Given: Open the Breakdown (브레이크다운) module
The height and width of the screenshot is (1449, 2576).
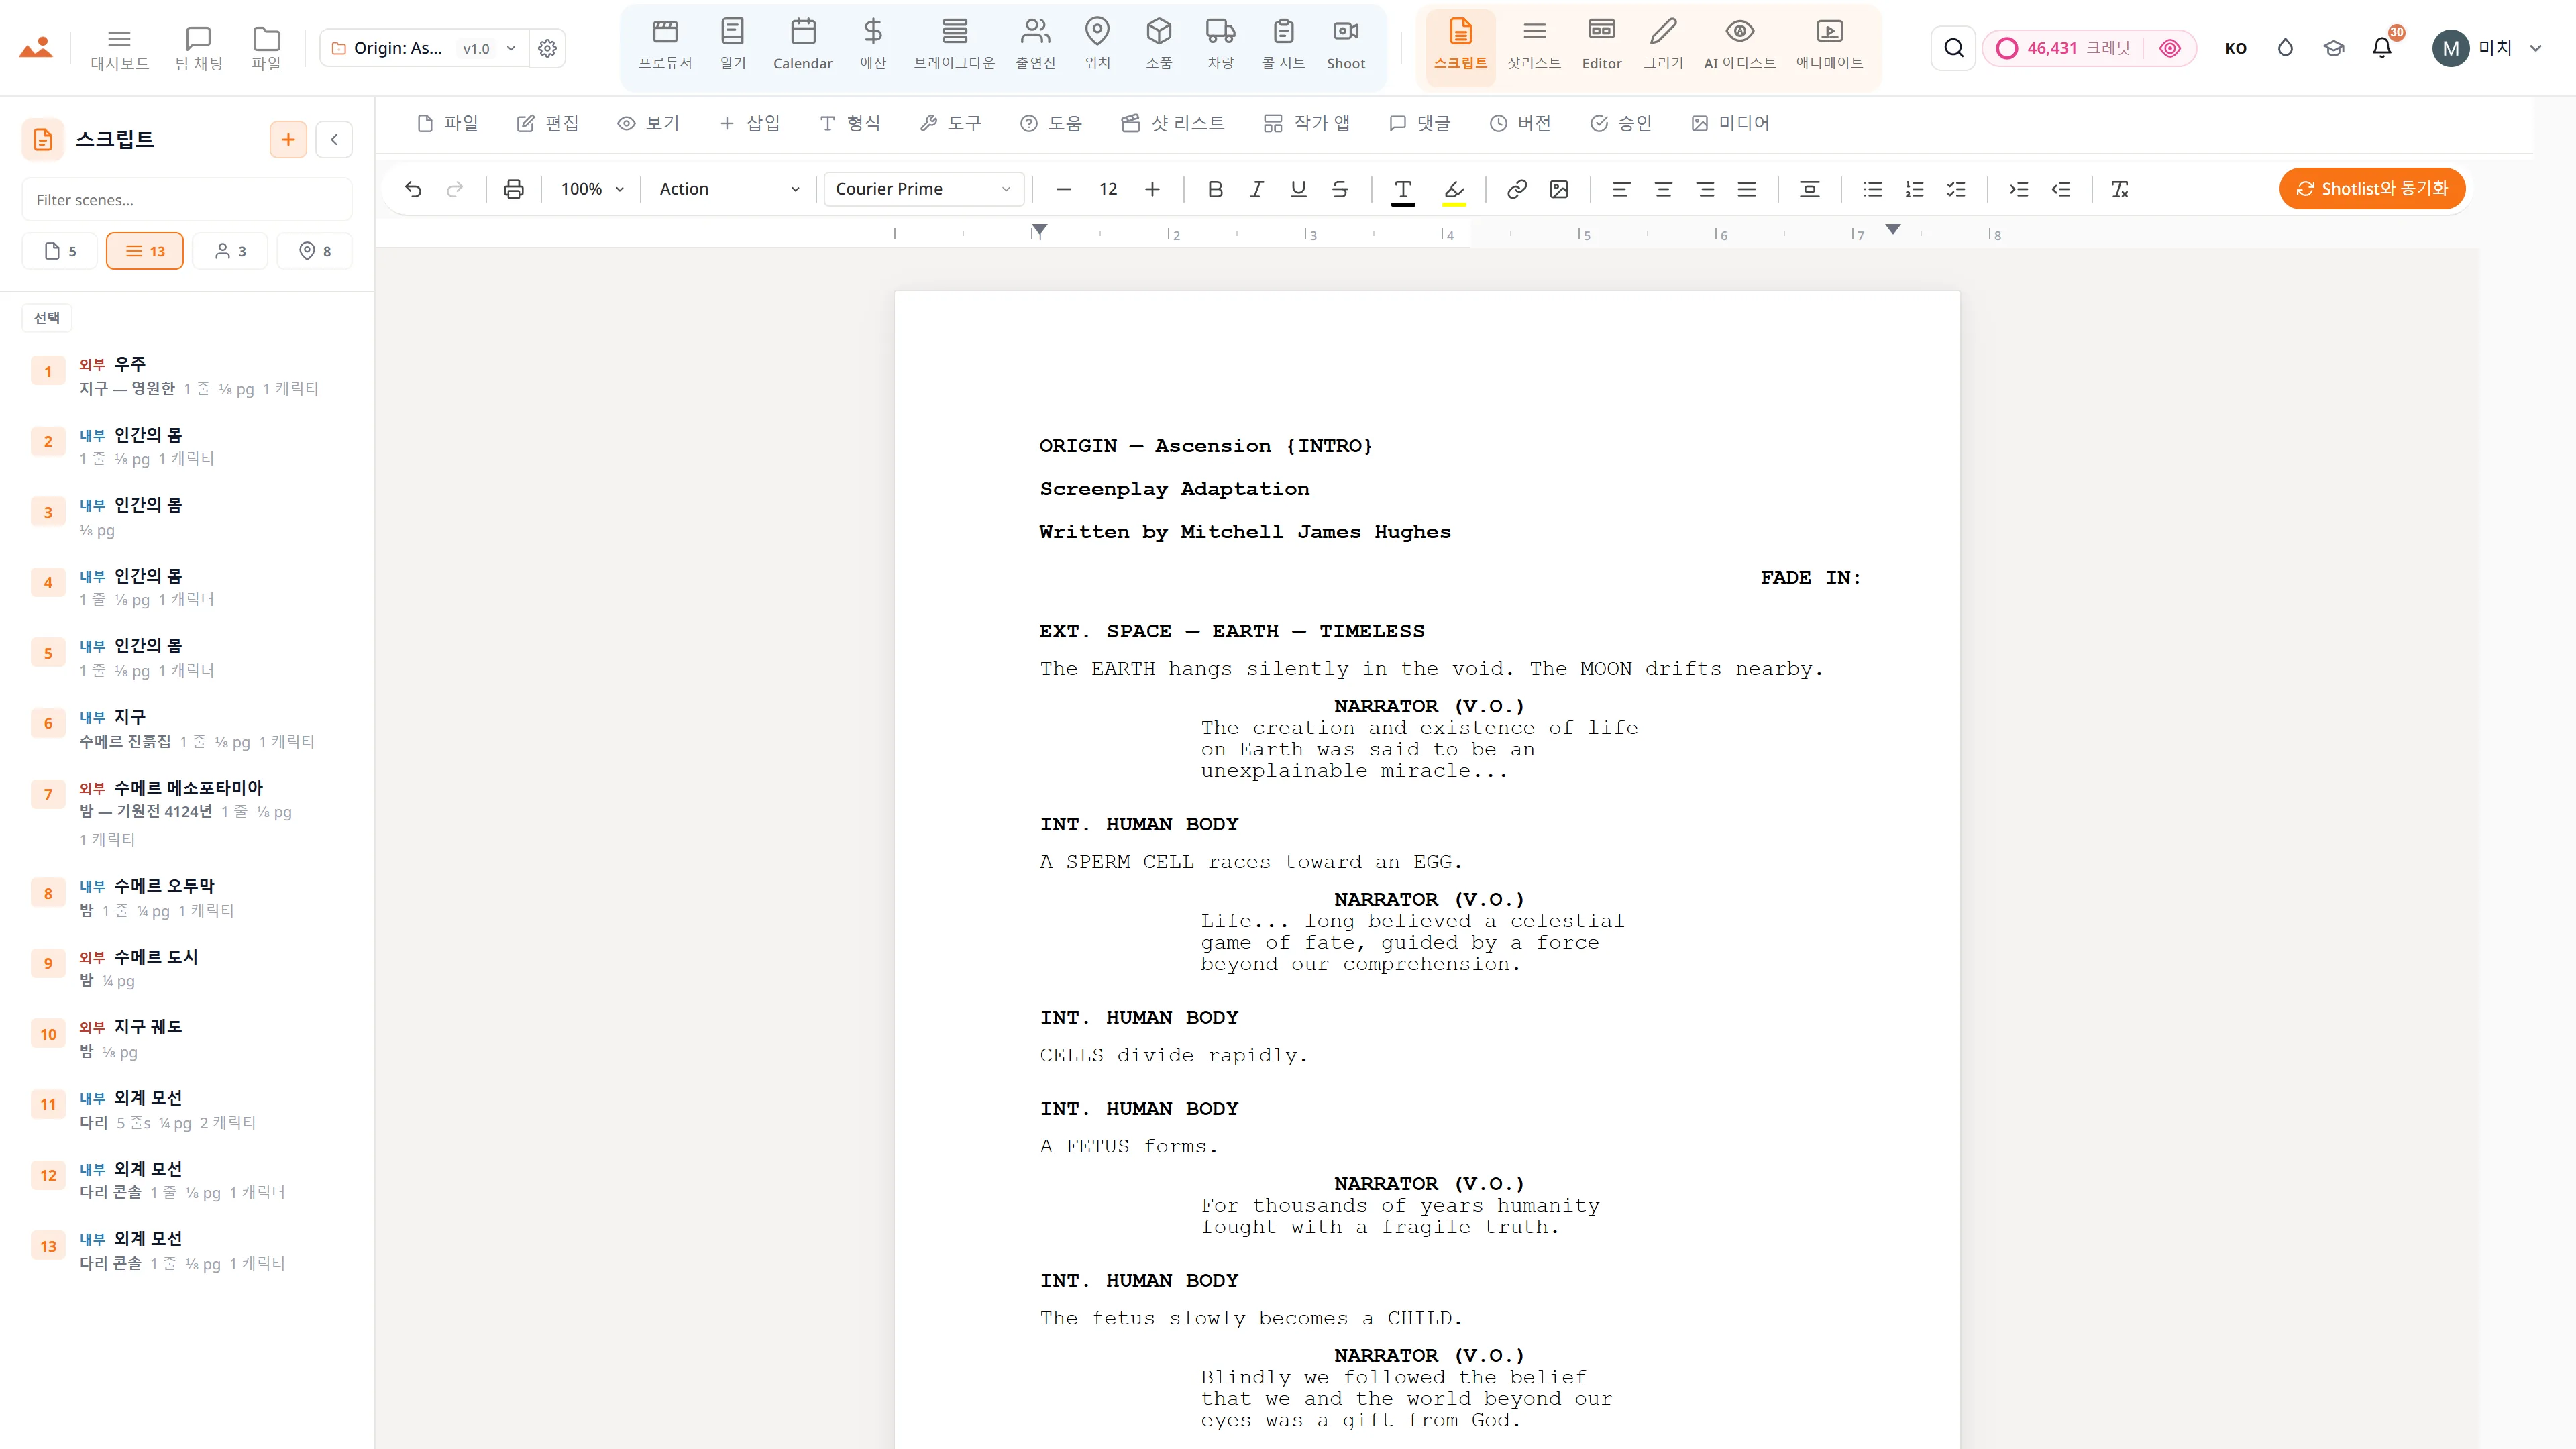Looking at the screenshot, I should click(954, 46).
